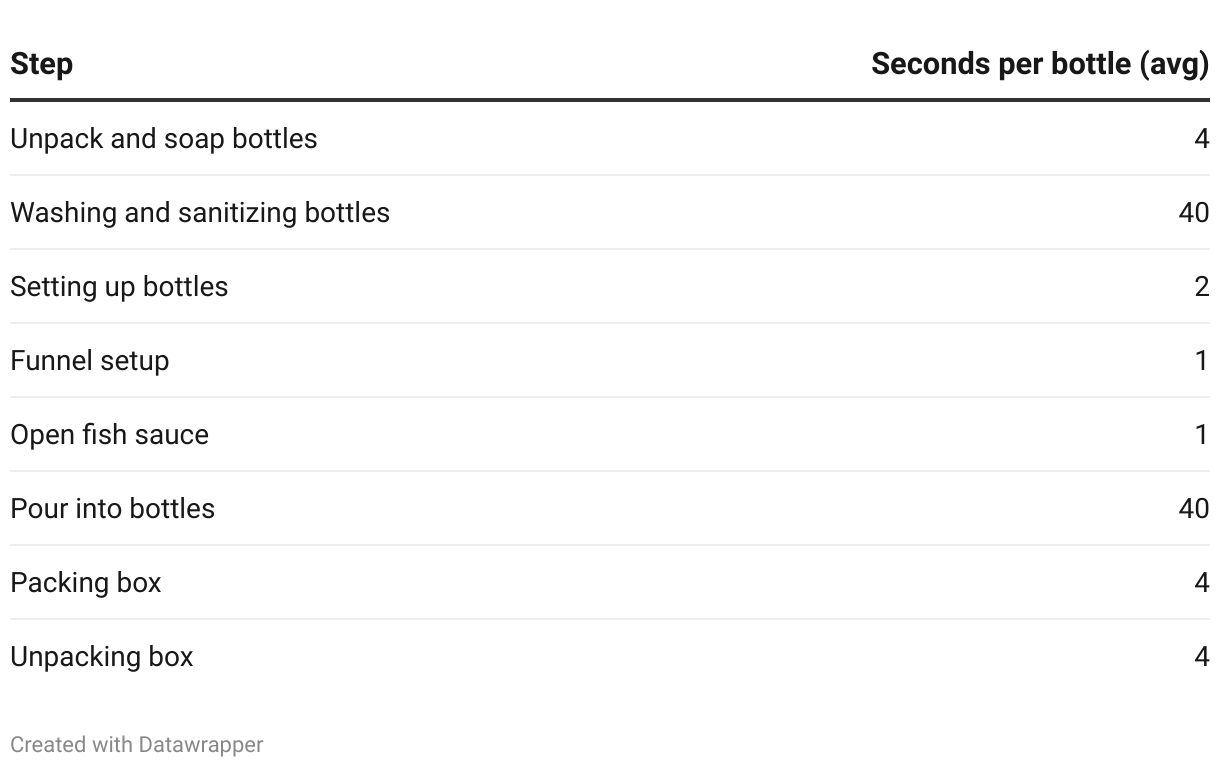Image resolution: width=1220 pixels, height=768 pixels.
Task: Select the Unpack and soap bottles row
Action: tap(610, 138)
